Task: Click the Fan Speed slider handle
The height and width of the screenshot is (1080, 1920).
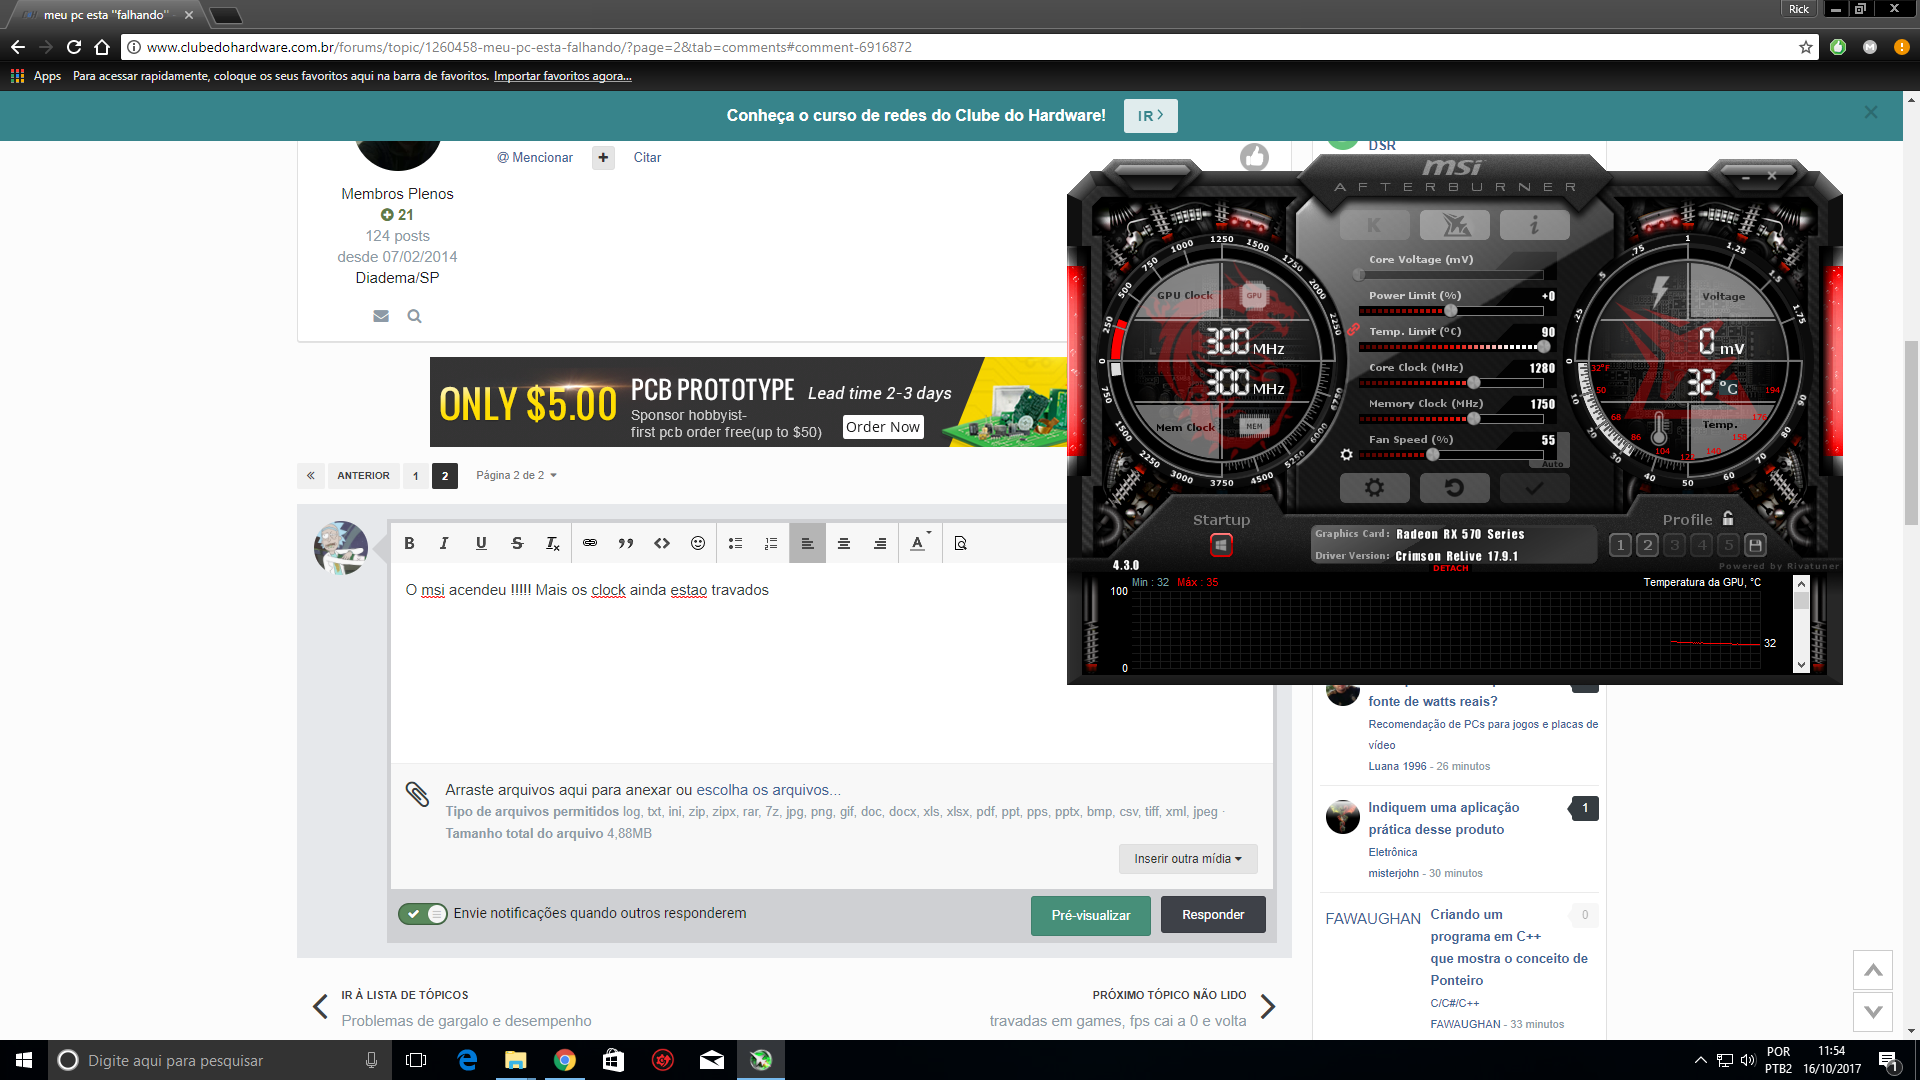Action: (x=1432, y=455)
